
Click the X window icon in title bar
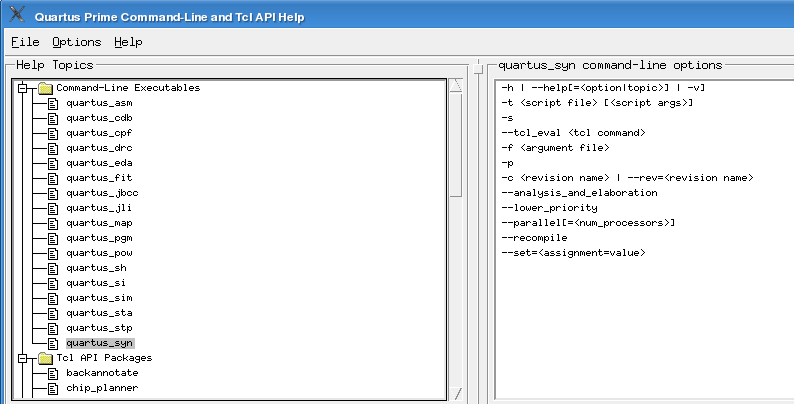coord(17,14)
